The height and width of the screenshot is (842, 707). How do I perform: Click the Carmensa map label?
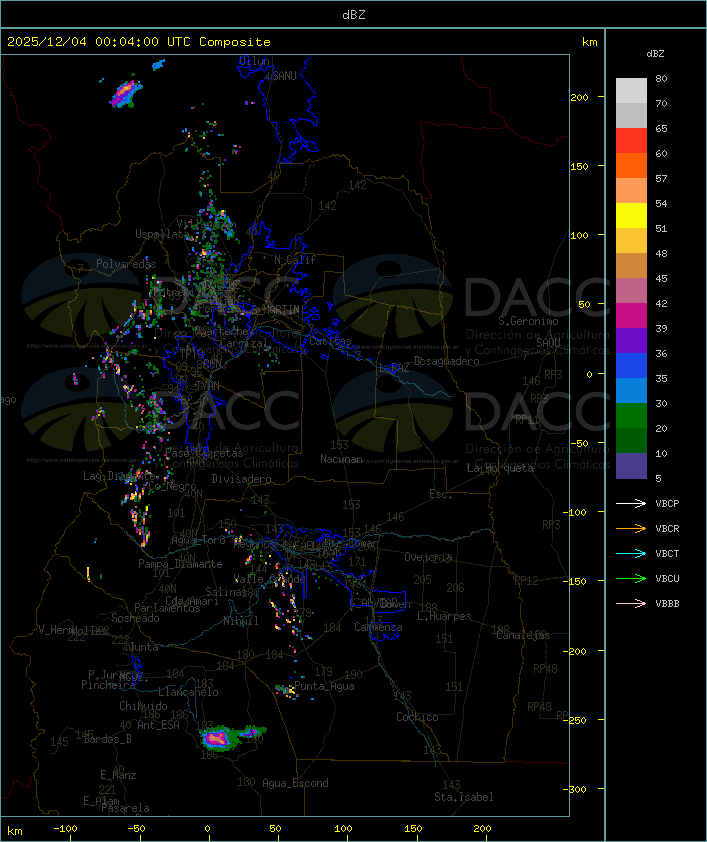378,627
